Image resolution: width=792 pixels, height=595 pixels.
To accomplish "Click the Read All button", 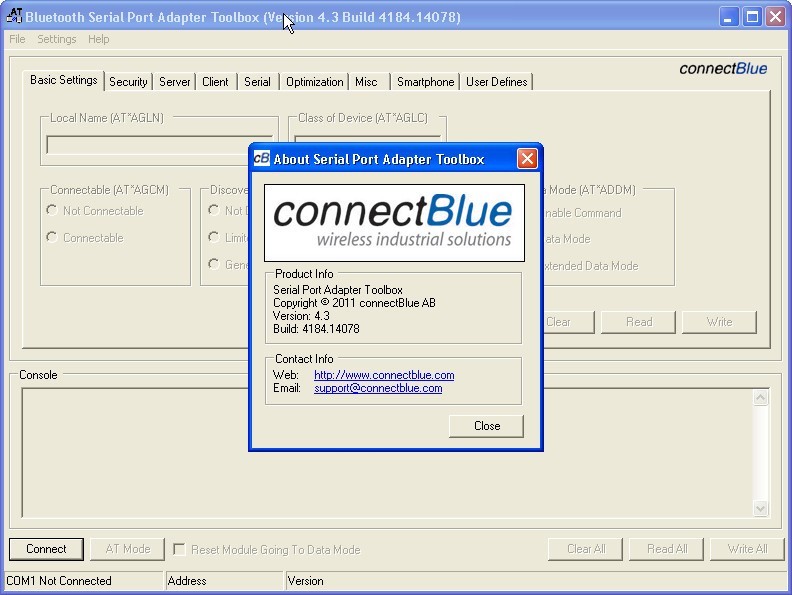I will point(666,549).
